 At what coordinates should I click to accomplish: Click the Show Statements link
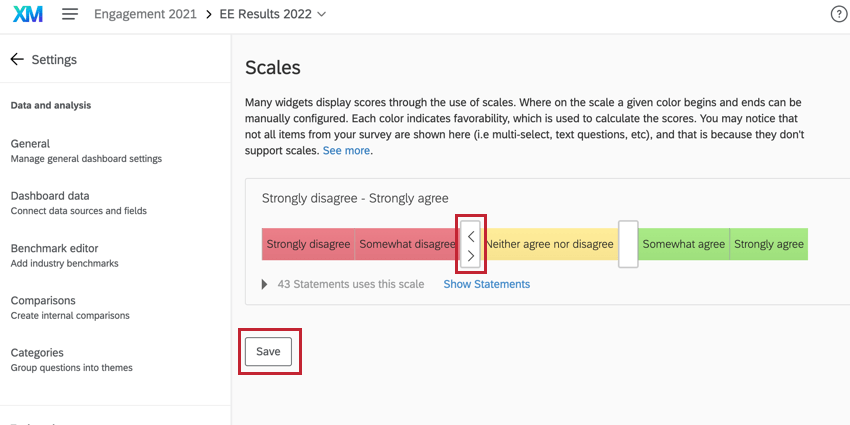coord(486,284)
